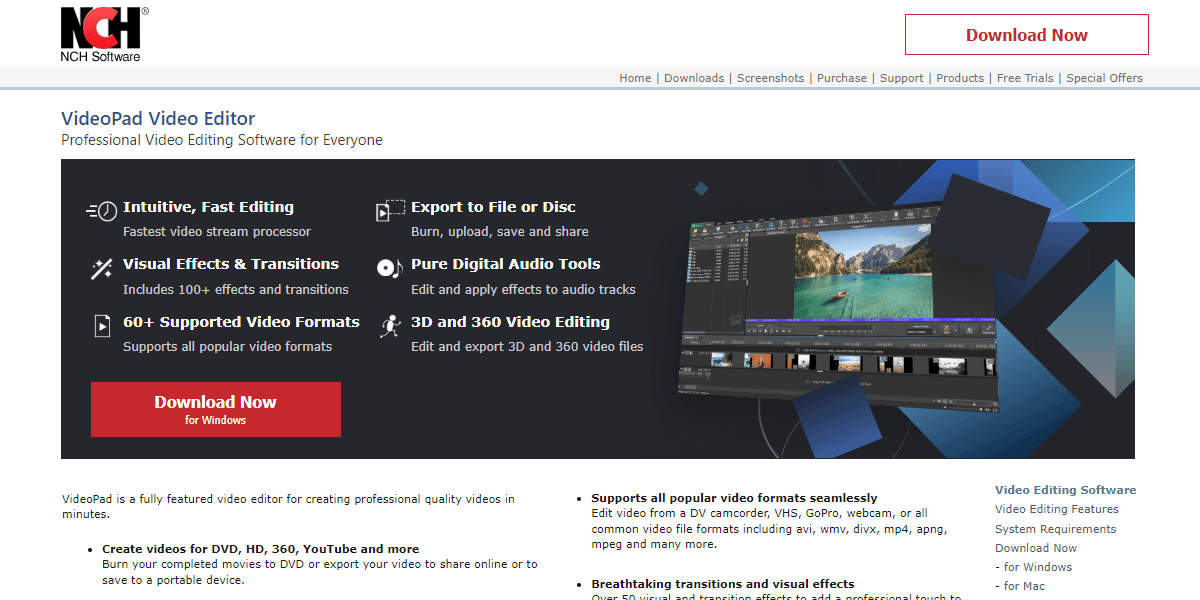Open the Video Editing Features sidebar link
Image resolution: width=1200 pixels, height=600 pixels.
tap(1056, 509)
